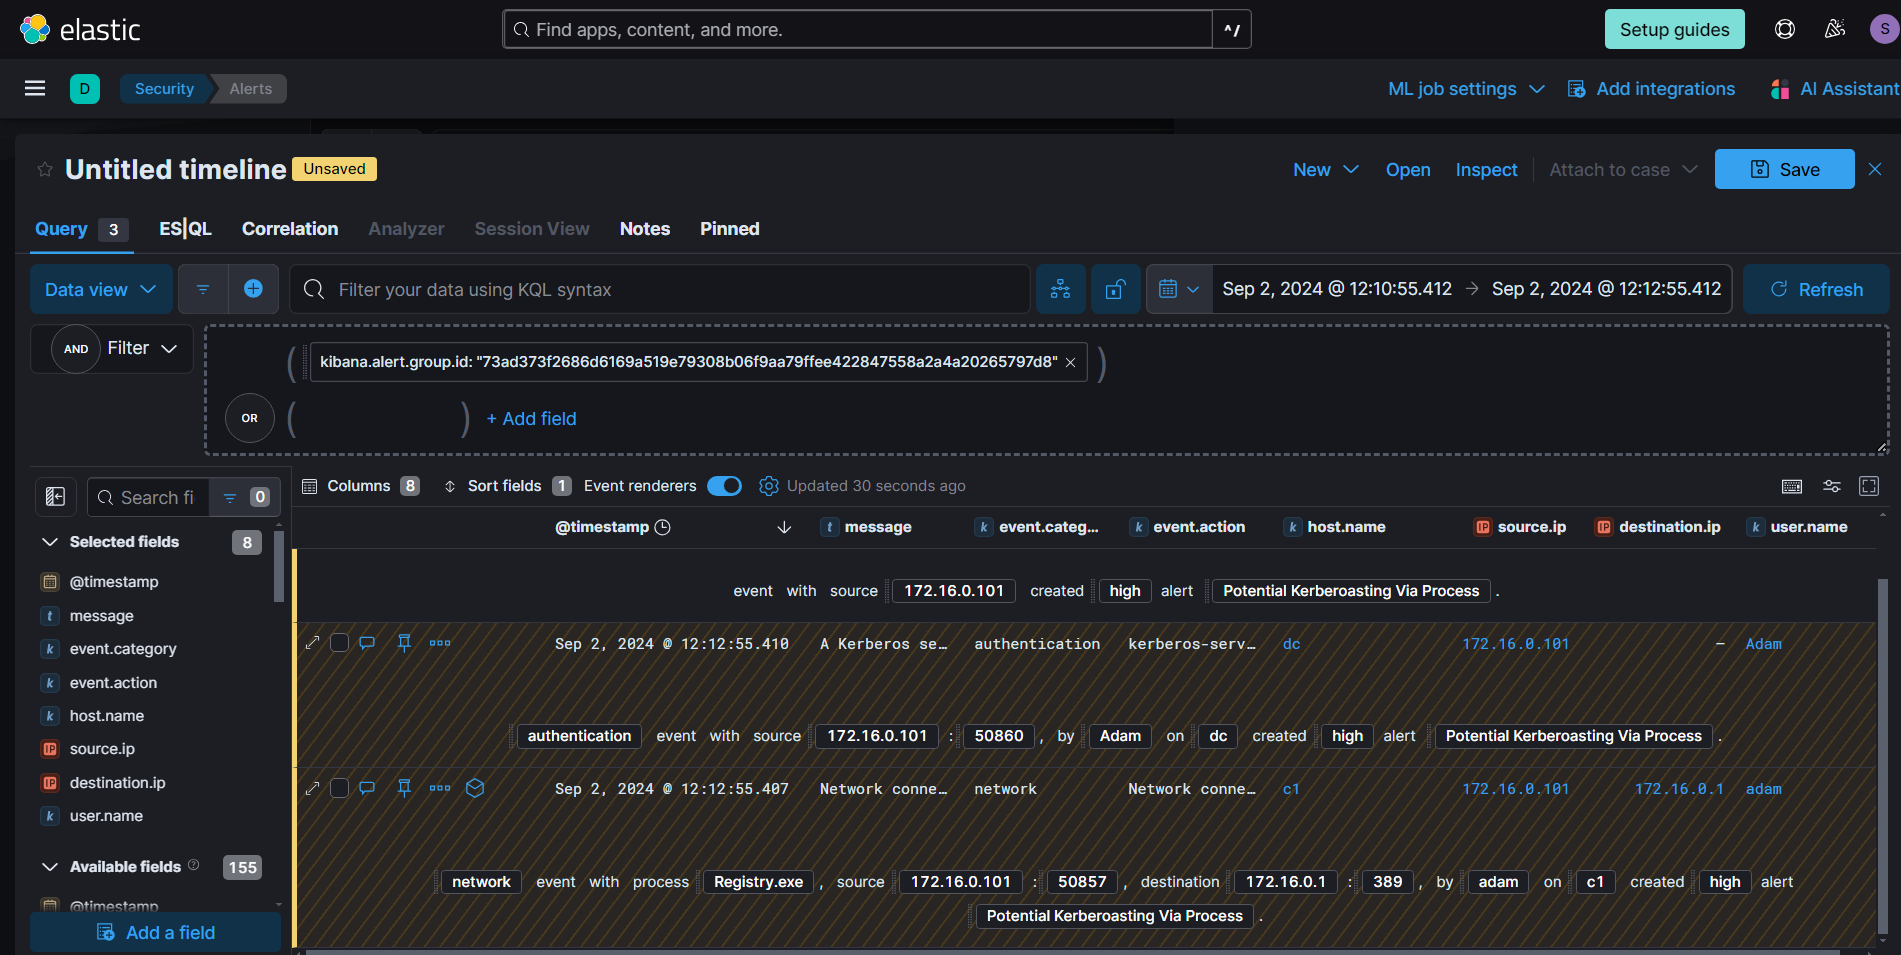
Task: Click the Add integrations link
Action: click(1651, 89)
